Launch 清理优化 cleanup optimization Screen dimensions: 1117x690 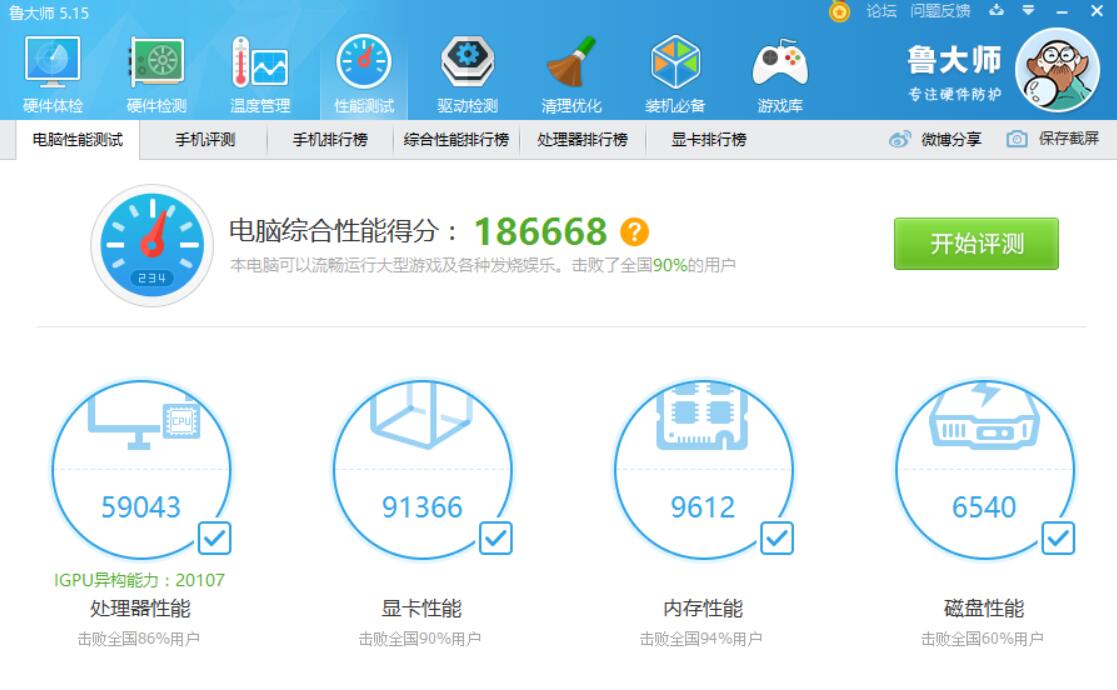572,70
